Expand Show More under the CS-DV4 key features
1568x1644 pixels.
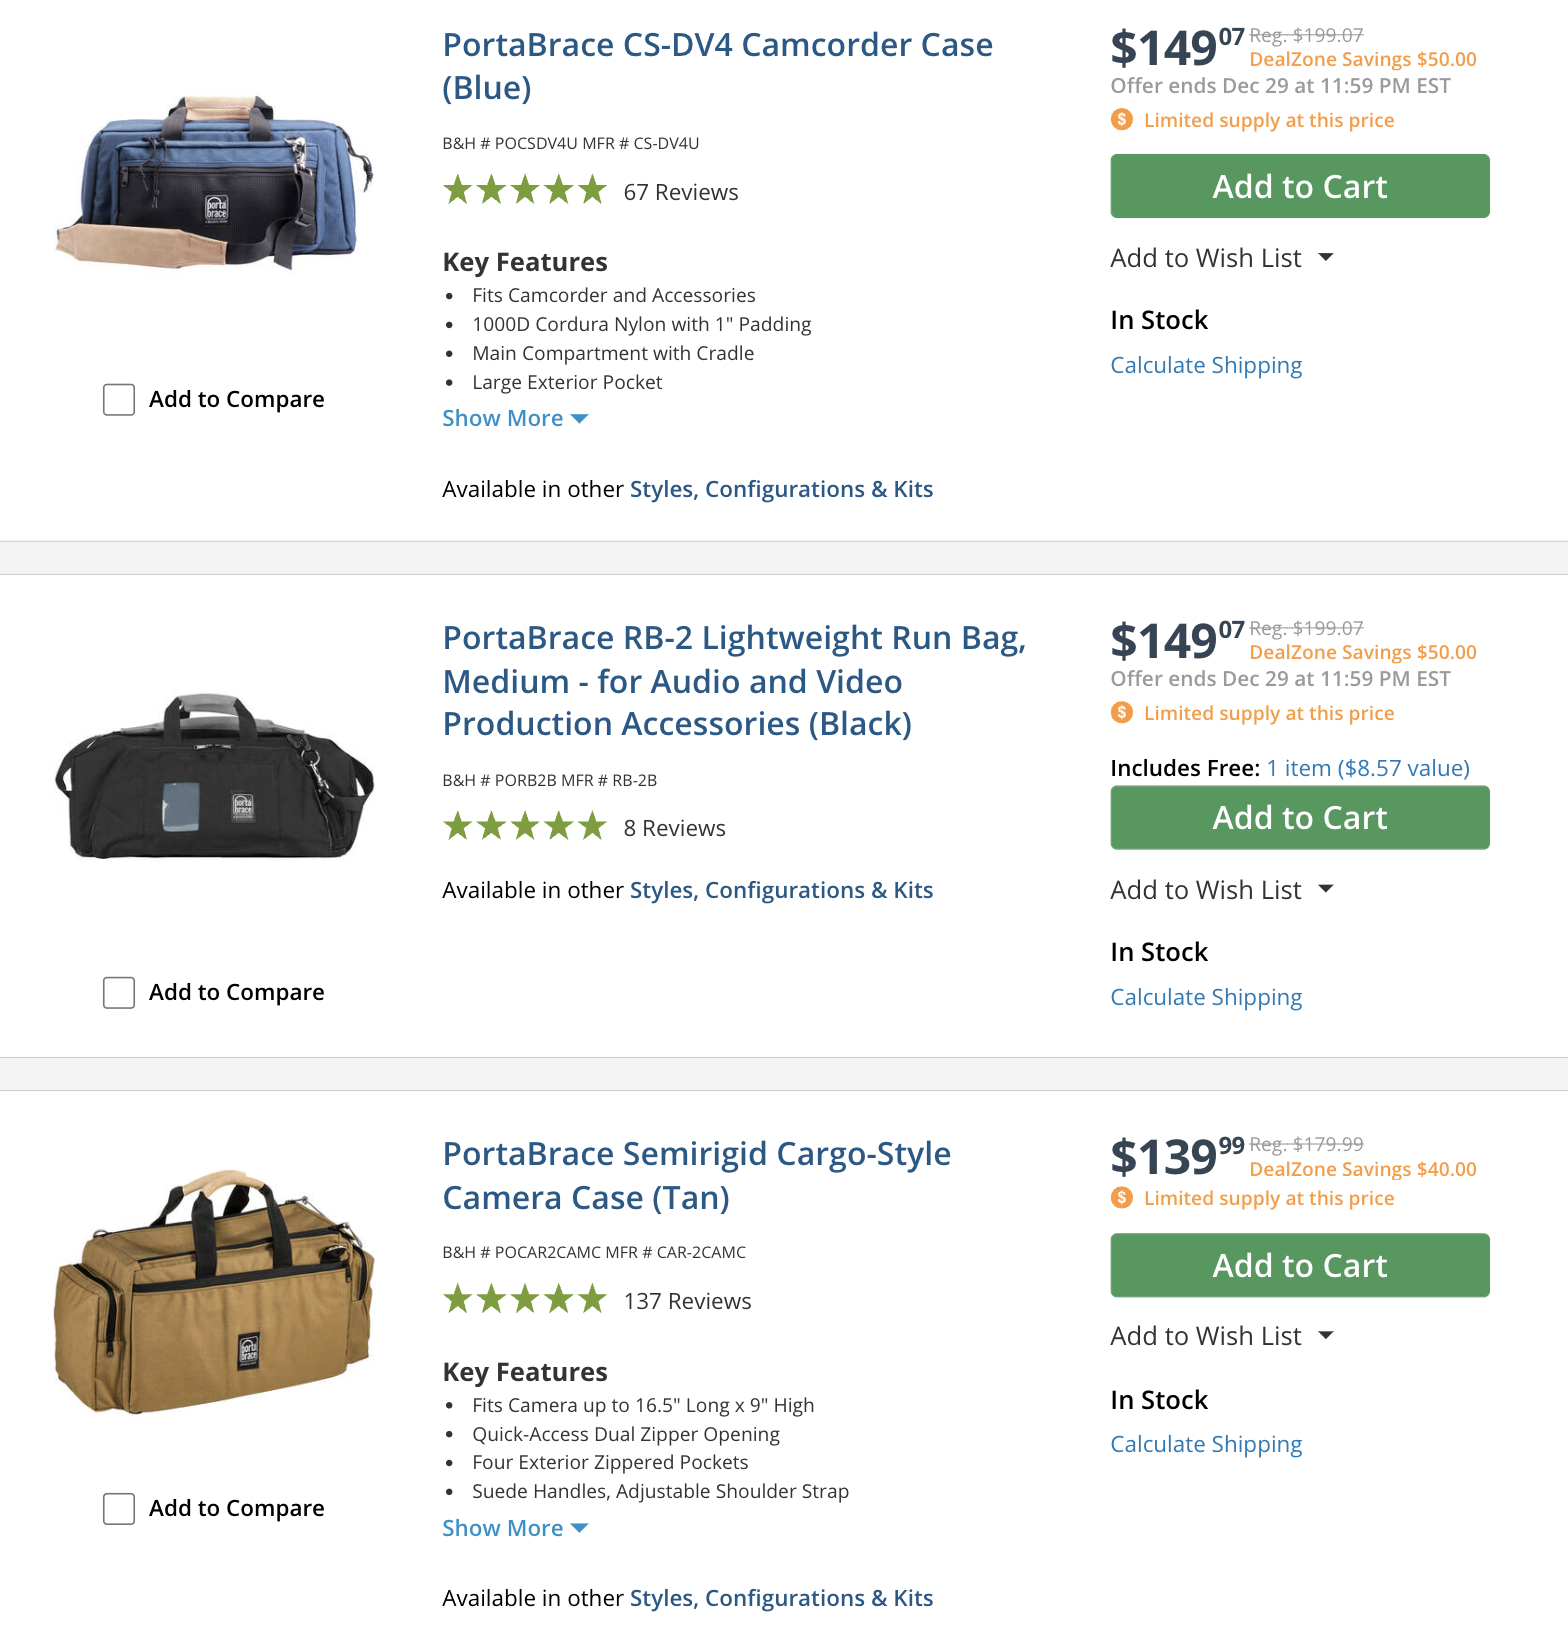click(x=514, y=419)
